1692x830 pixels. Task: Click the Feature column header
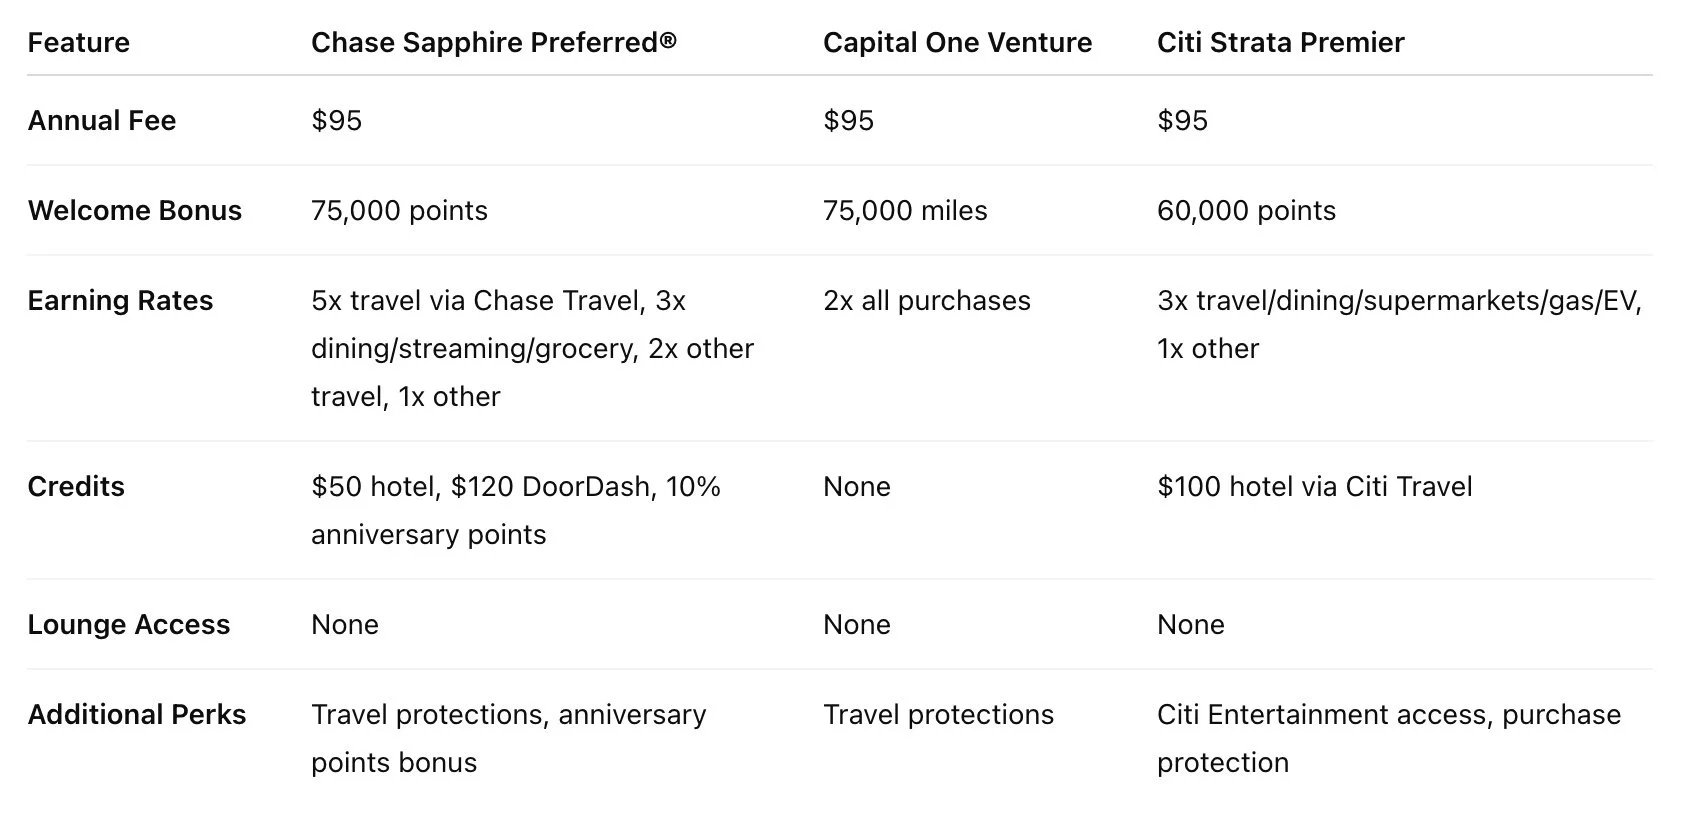tap(78, 42)
